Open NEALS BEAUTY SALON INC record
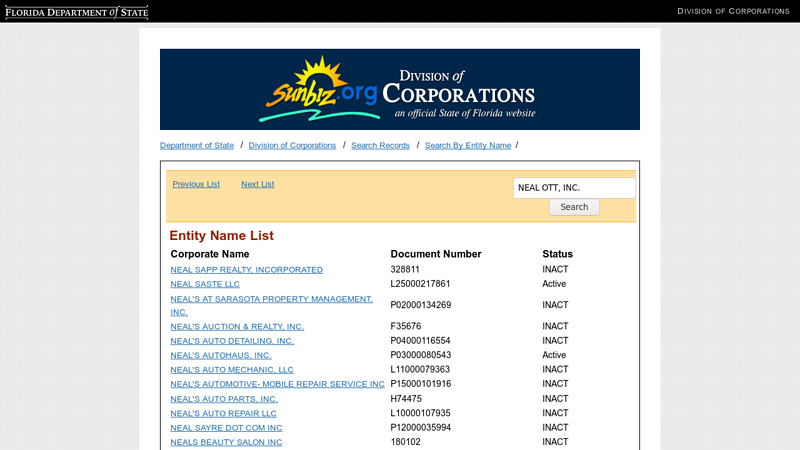Screen dimensions: 800x450 coord(227,442)
